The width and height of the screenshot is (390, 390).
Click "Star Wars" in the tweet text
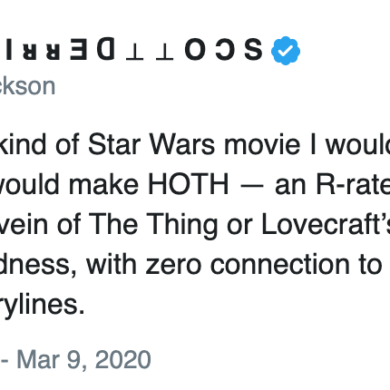[x=152, y=144]
